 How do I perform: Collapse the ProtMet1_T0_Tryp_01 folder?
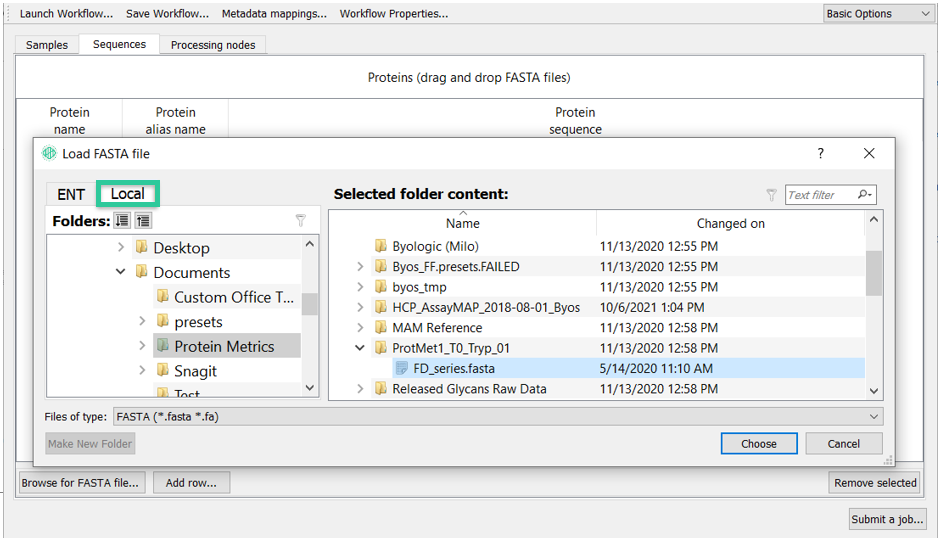coord(360,347)
